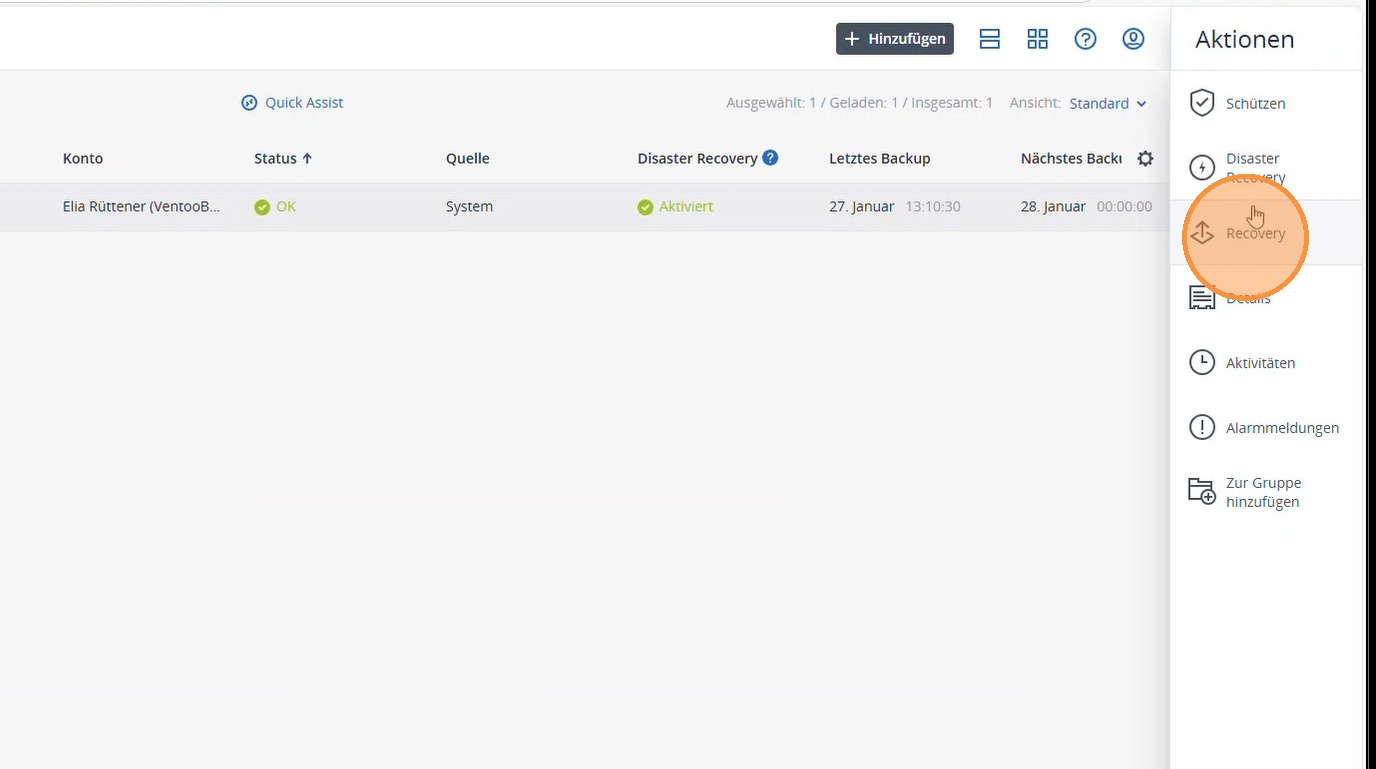Open Aktivitäten action
The width and height of the screenshot is (1376, 769).
[1266, 363]
